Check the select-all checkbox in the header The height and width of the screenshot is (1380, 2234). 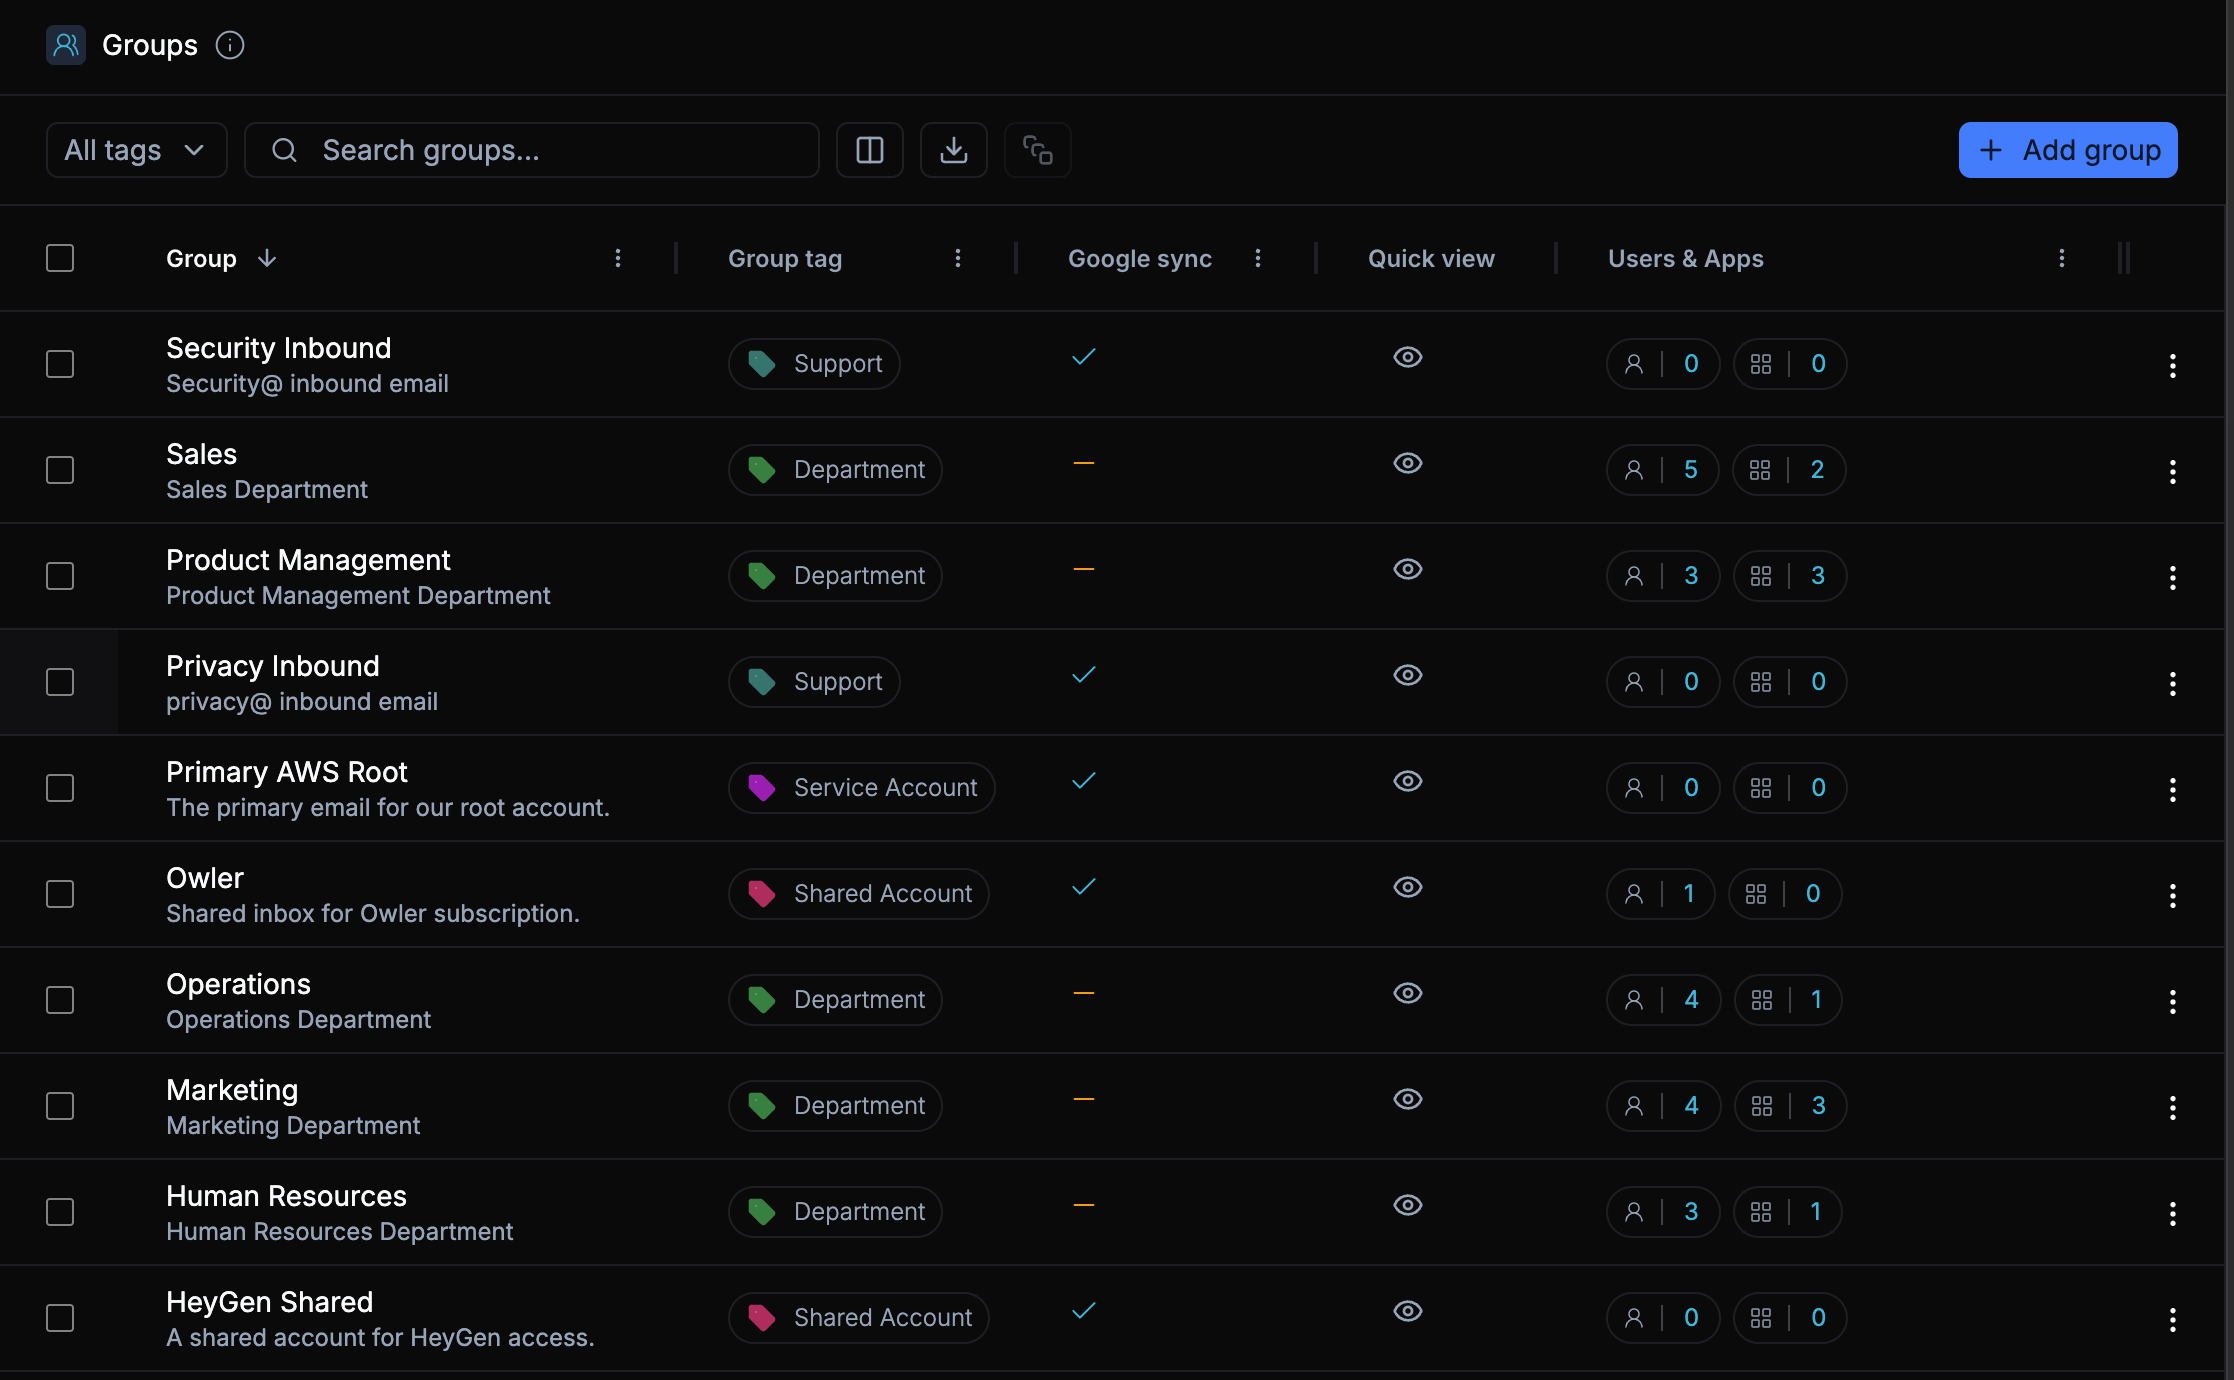pyautogui.click(x=60, y=258)
